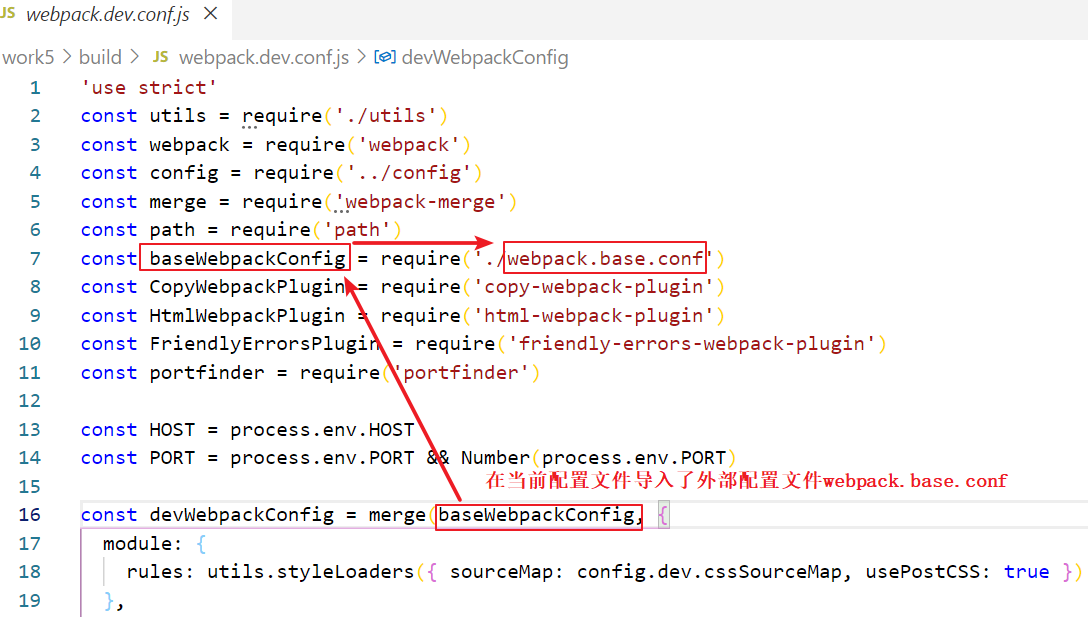Click process.env.HOST on line 13

[322, 430]
